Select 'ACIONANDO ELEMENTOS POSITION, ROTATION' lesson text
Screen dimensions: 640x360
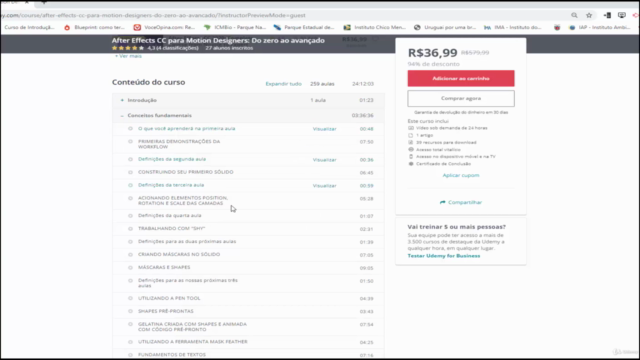183,200
